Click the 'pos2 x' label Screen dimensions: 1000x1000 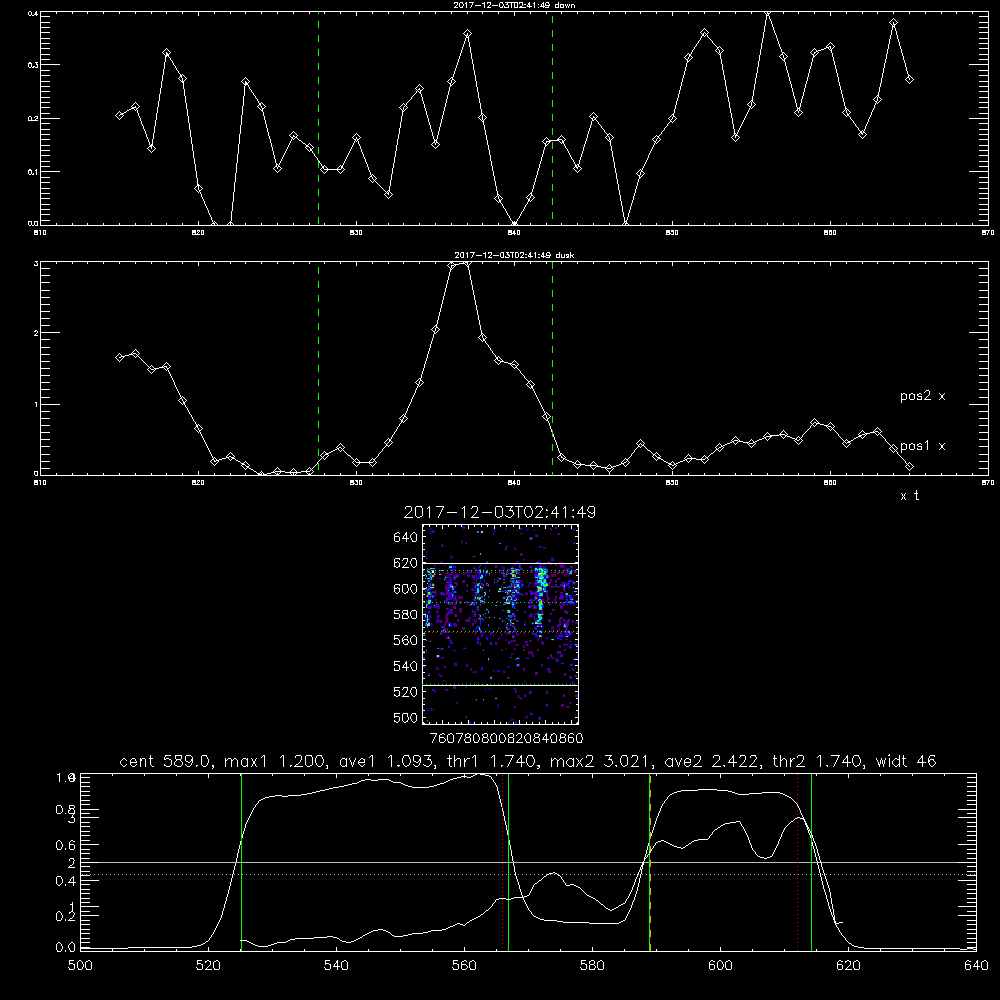pos(922,396)
